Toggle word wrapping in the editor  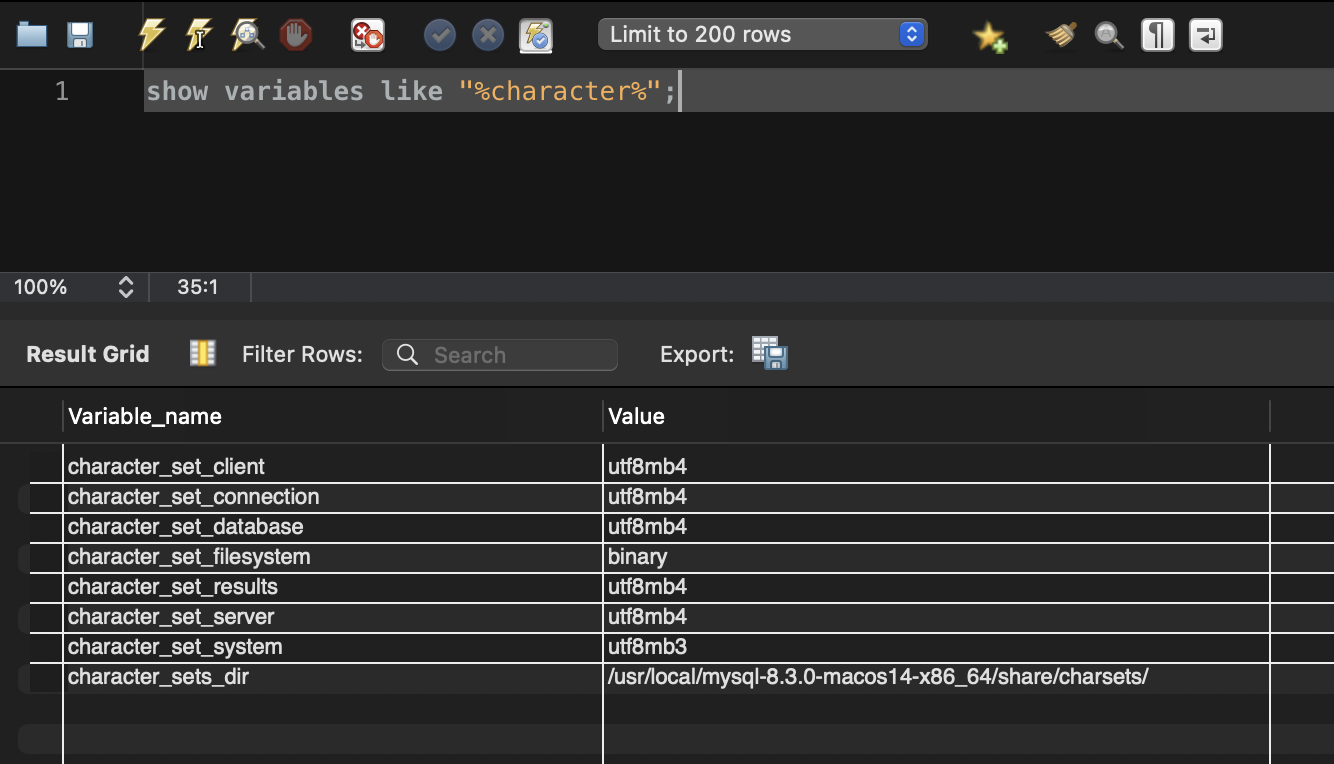click(x=1205, y=34)
